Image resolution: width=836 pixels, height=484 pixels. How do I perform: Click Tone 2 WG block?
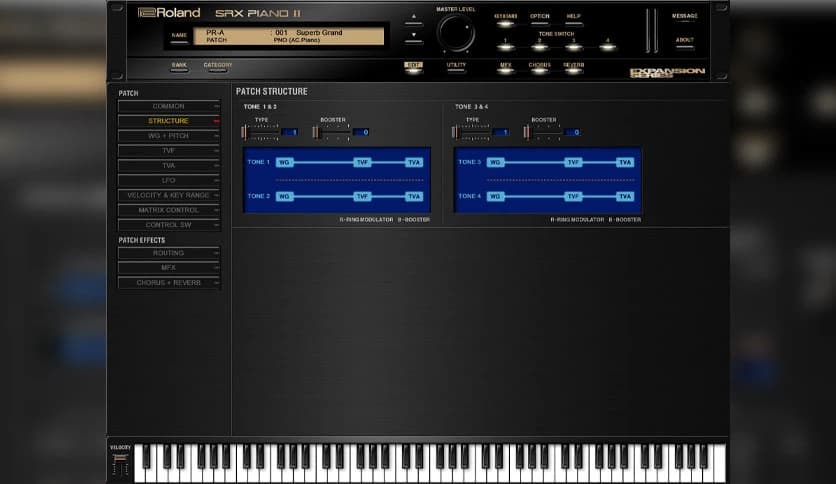point(284,197)
